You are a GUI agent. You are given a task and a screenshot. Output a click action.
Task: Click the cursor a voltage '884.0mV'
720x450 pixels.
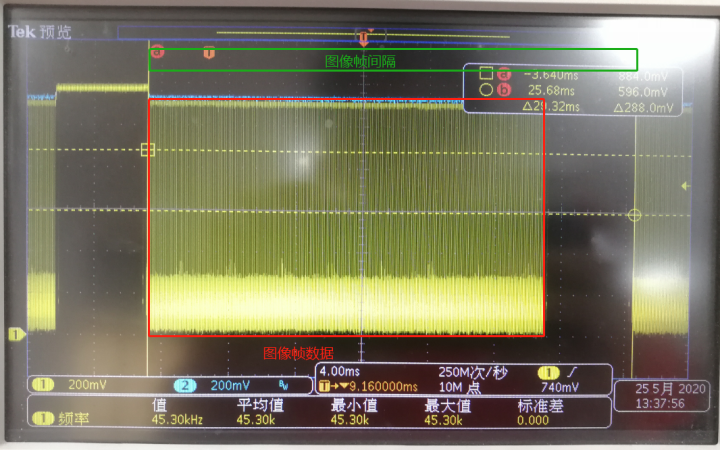pyautogui.click(x=643, y=76)
